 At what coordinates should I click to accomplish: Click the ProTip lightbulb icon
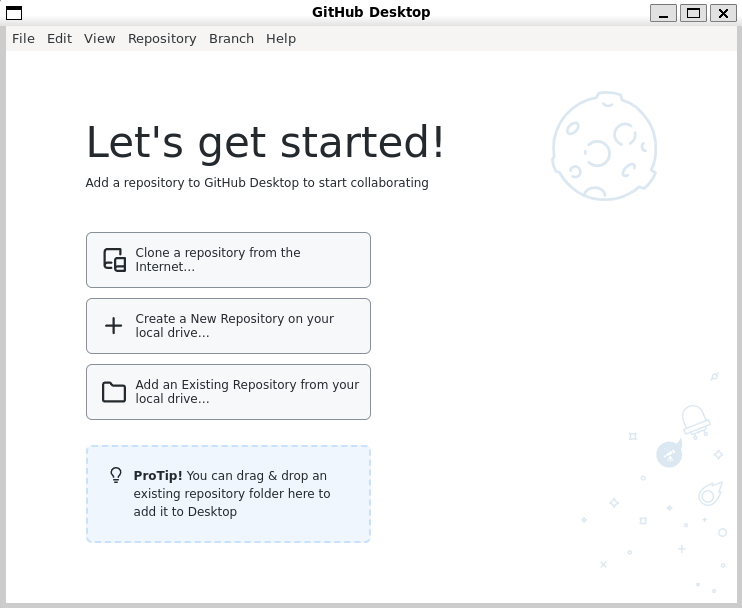(116, 475)
